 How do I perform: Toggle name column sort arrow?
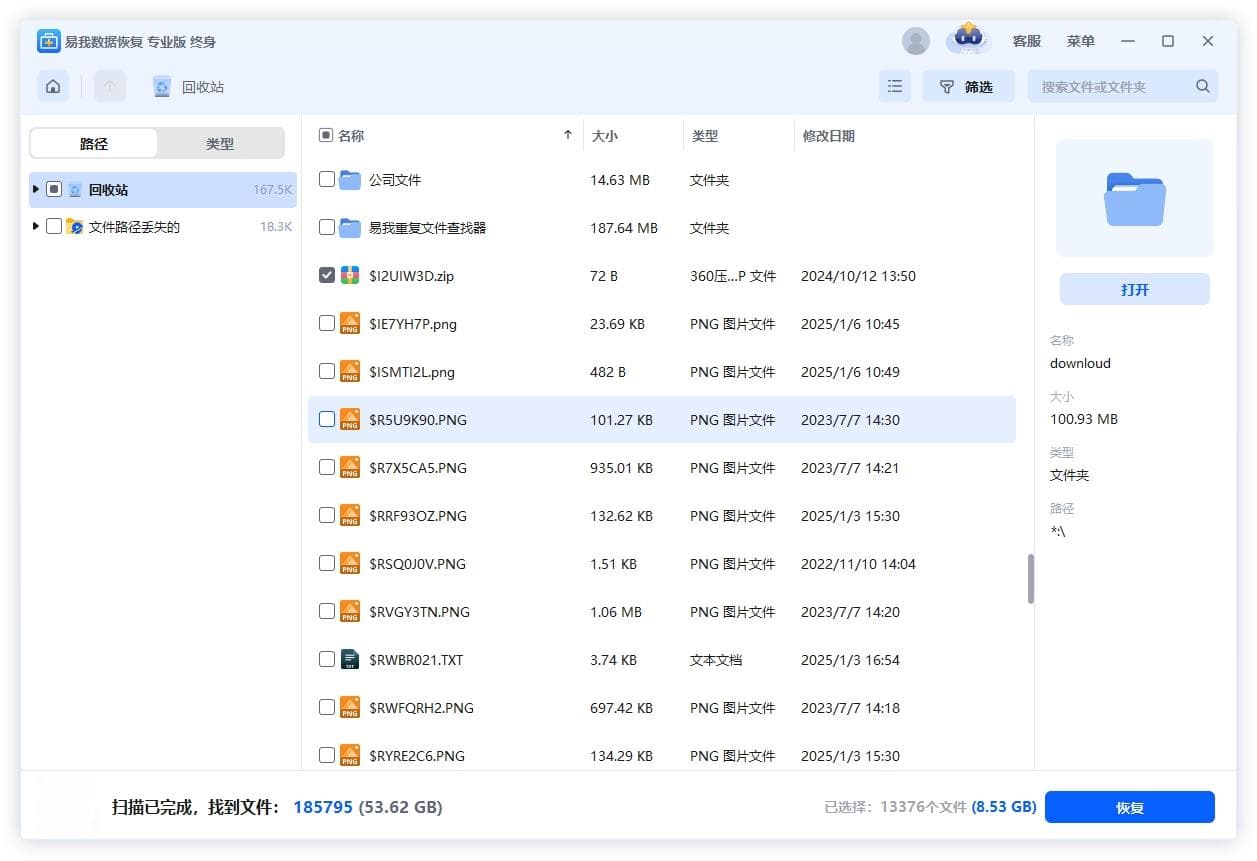click(568, 135)
